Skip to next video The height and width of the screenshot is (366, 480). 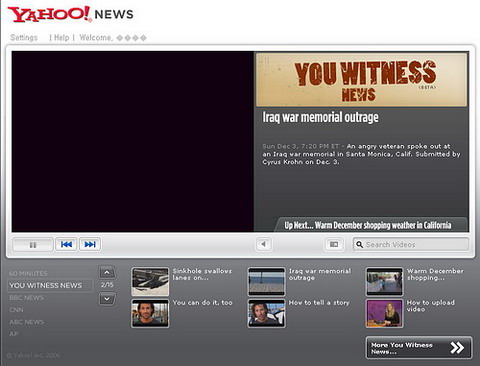90,244
